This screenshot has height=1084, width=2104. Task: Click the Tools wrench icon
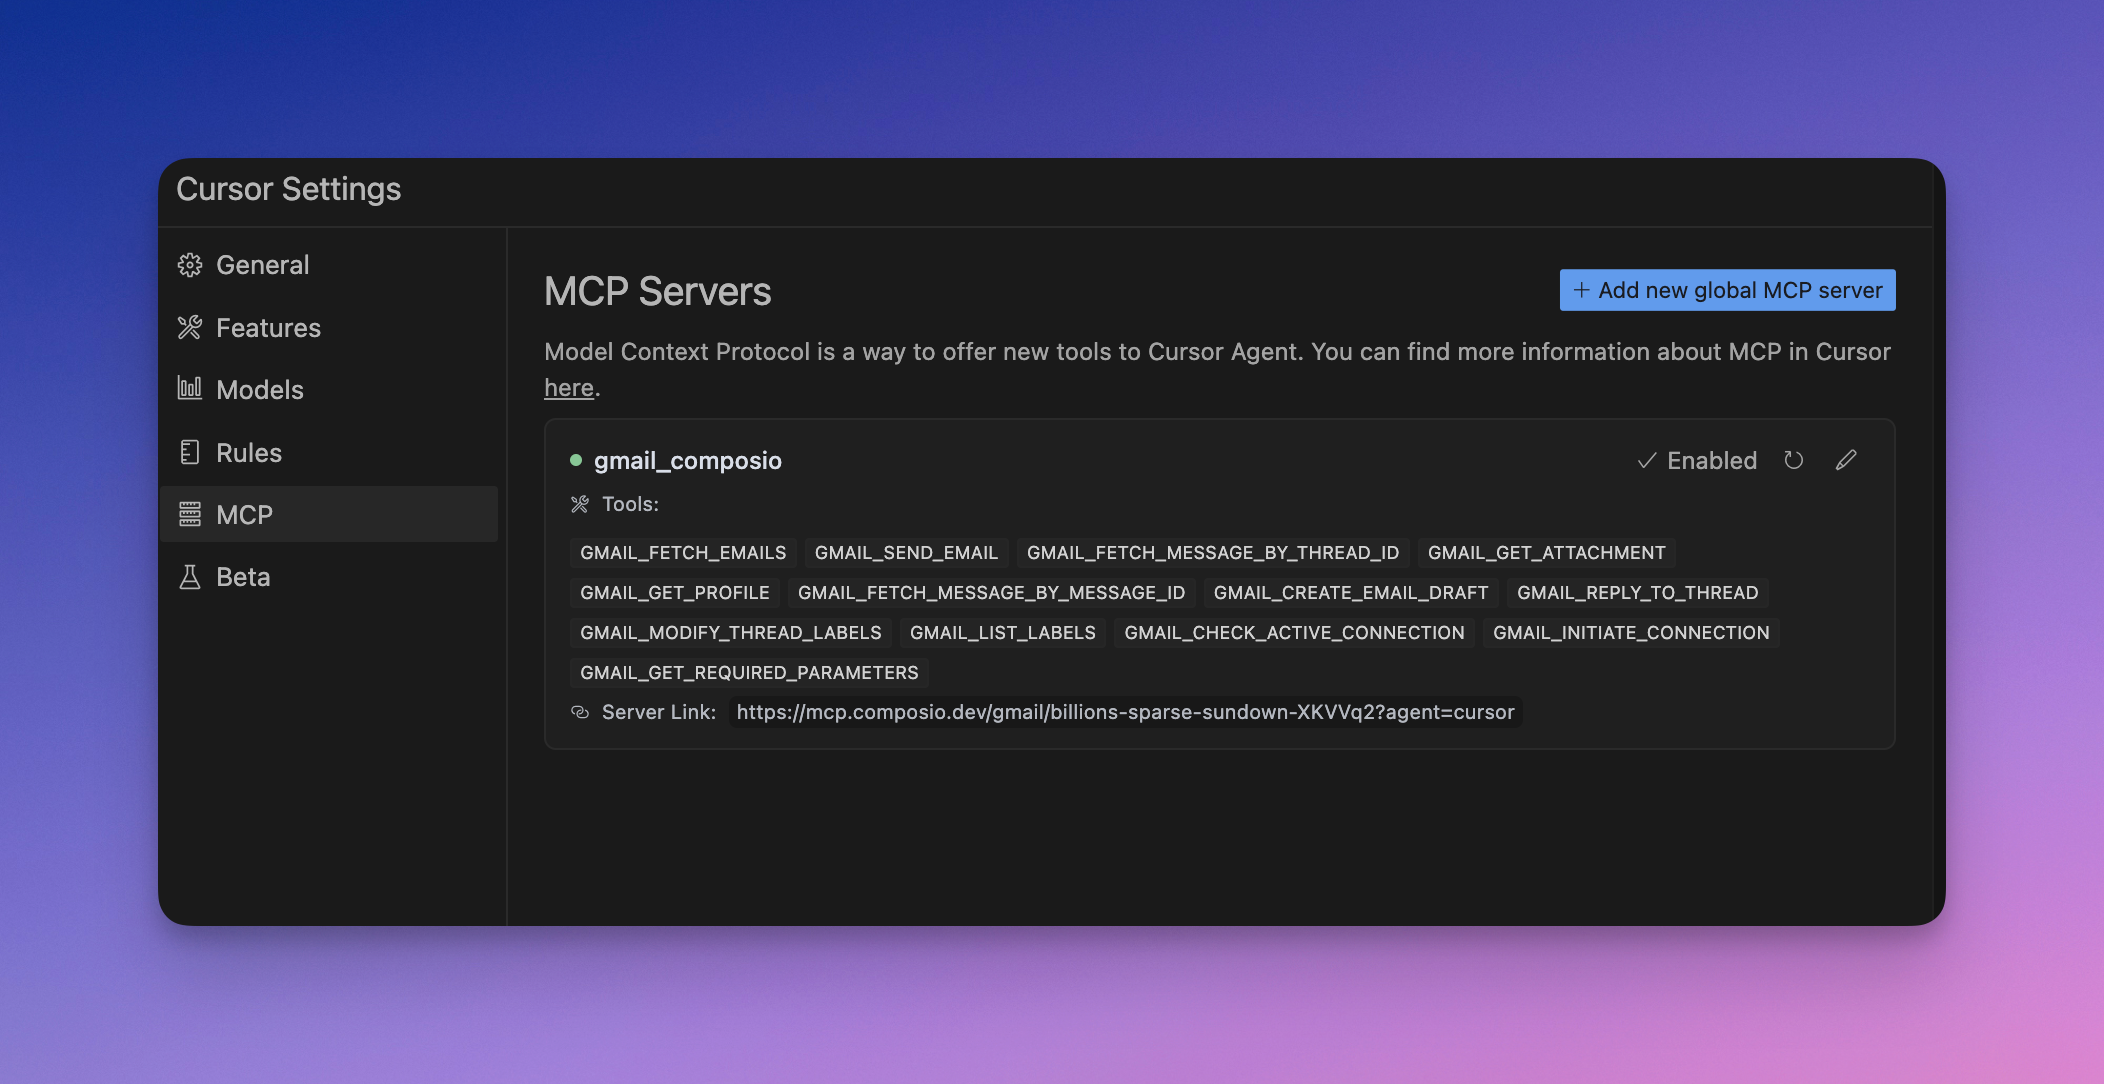point(580,504)
